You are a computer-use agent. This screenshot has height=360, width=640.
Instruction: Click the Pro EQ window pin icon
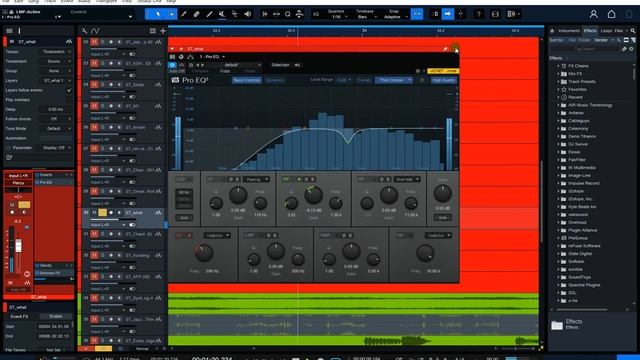445,49
